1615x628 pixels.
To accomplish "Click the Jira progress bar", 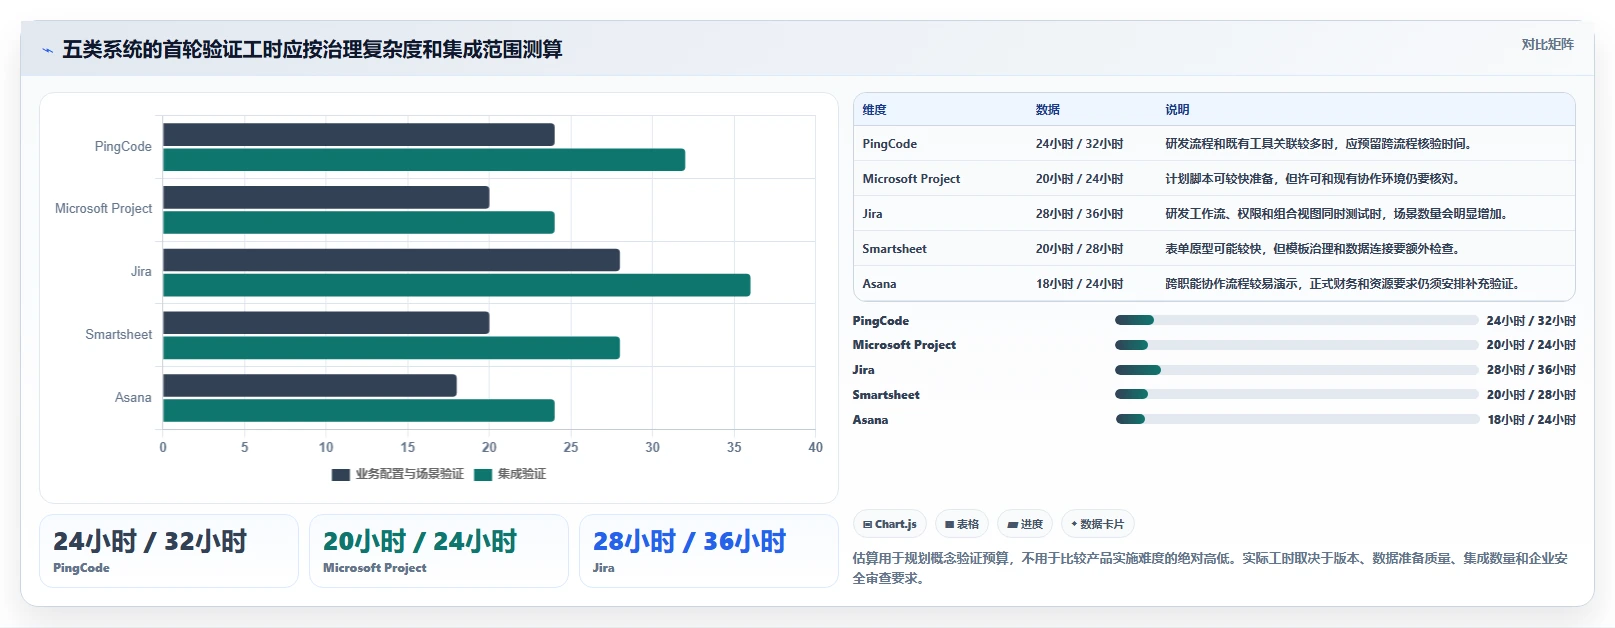I will pyautogui.click(x=1296, y=370).
